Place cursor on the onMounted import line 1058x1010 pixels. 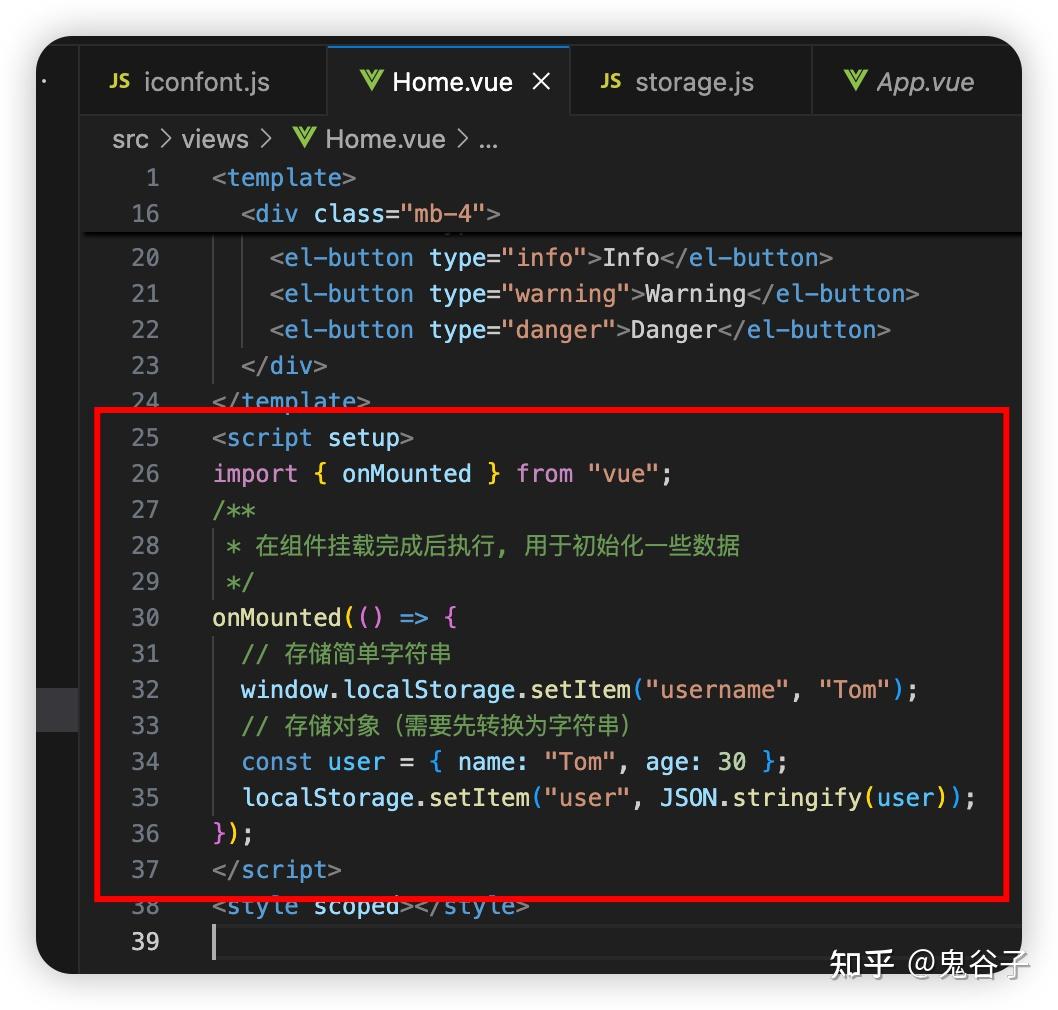(440, 473)
